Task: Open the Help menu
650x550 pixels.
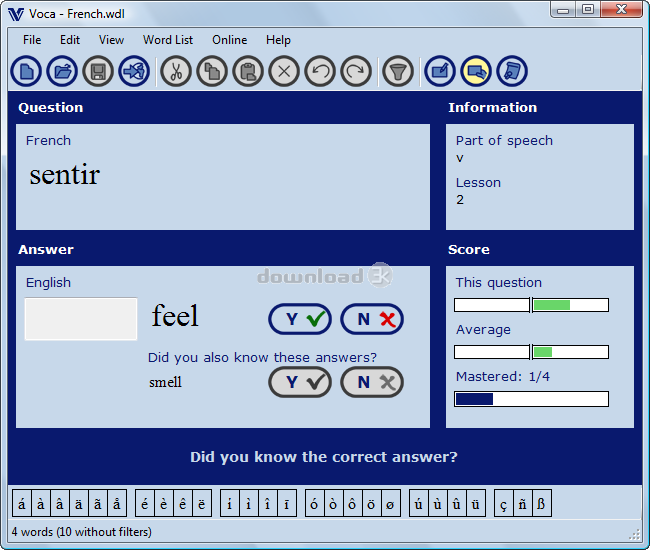Action: pos(278,40)
